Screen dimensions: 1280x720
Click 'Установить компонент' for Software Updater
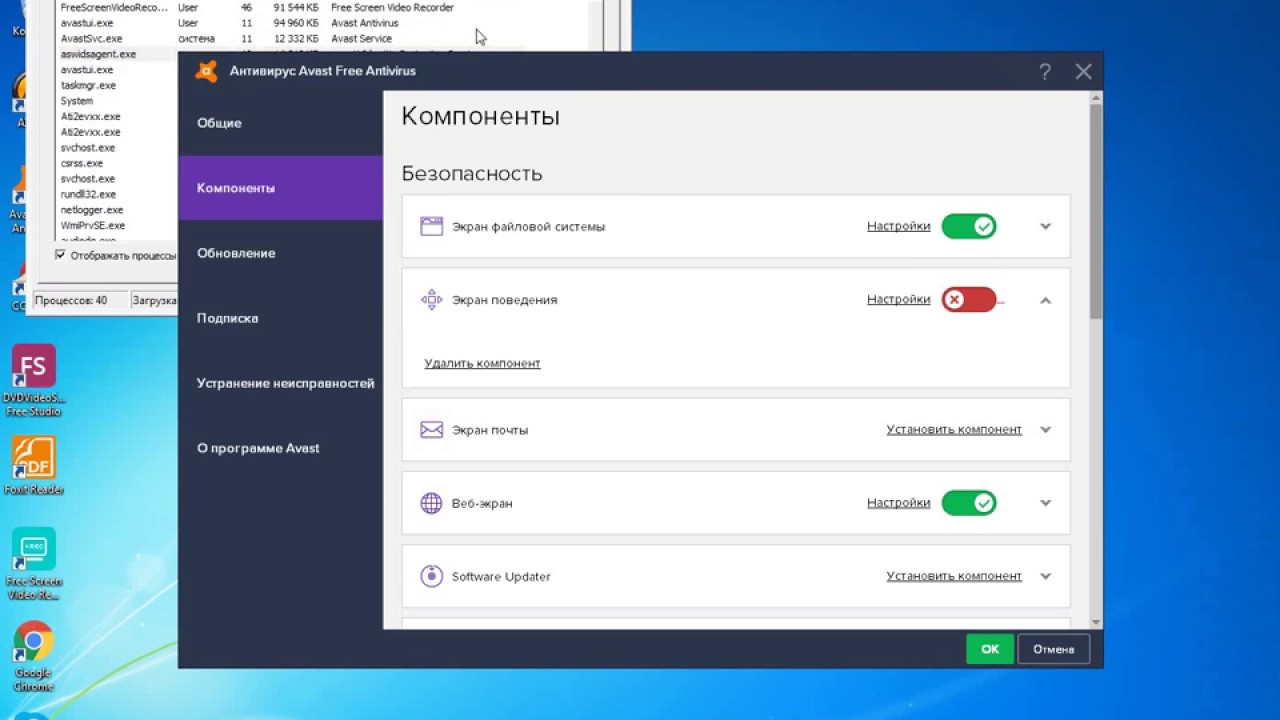[954, 576]
